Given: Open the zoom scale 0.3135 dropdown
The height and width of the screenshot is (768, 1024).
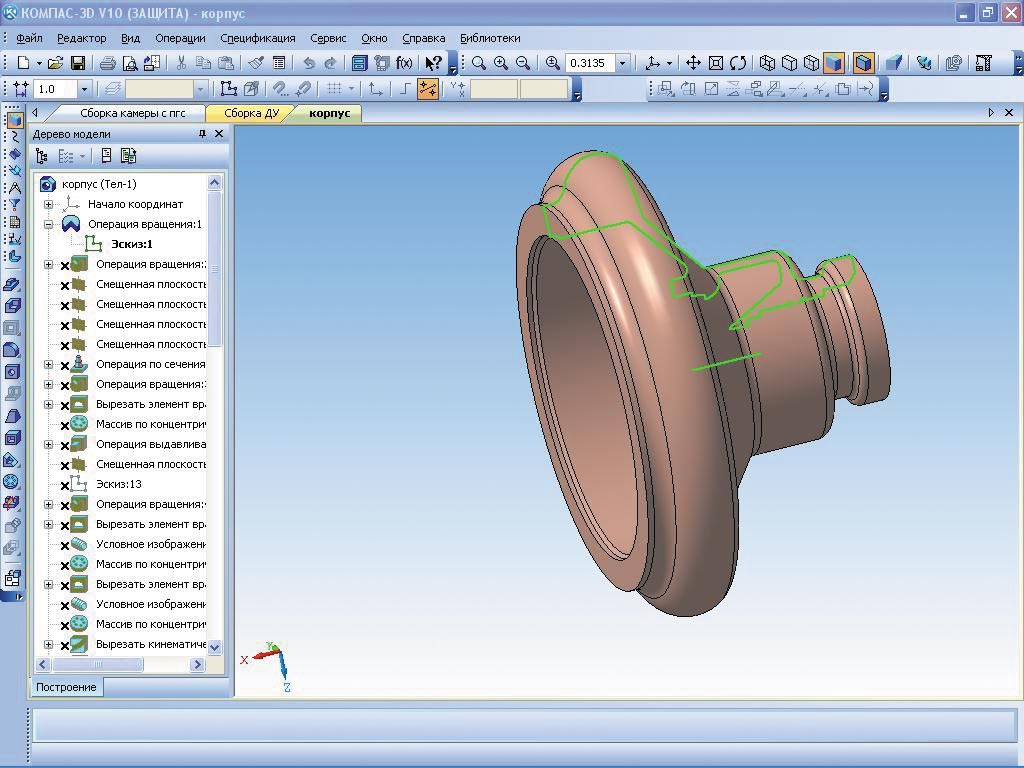Looking at the screenshot, I should tap(622, 63).
